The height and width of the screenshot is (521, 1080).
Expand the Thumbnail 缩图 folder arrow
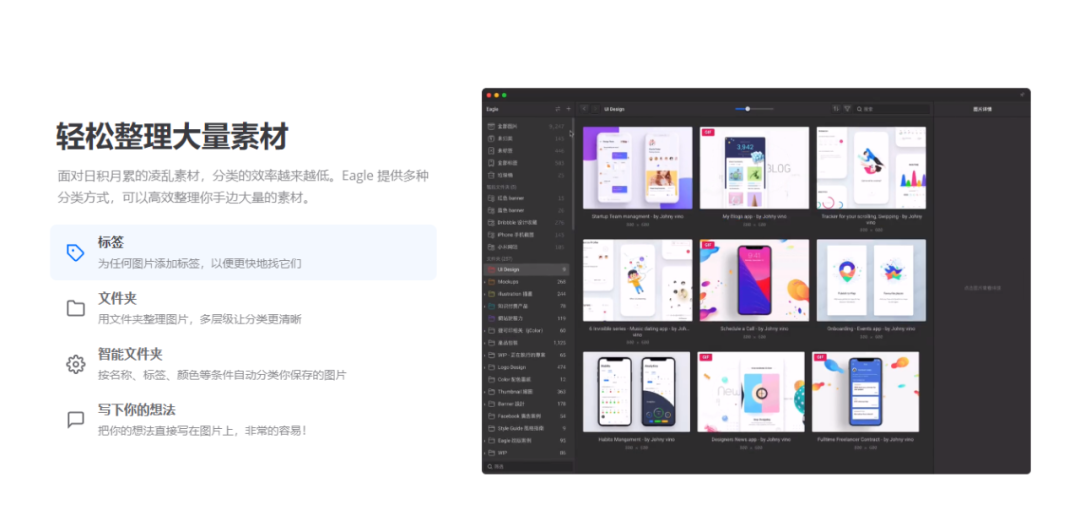(x=485, y=391)
